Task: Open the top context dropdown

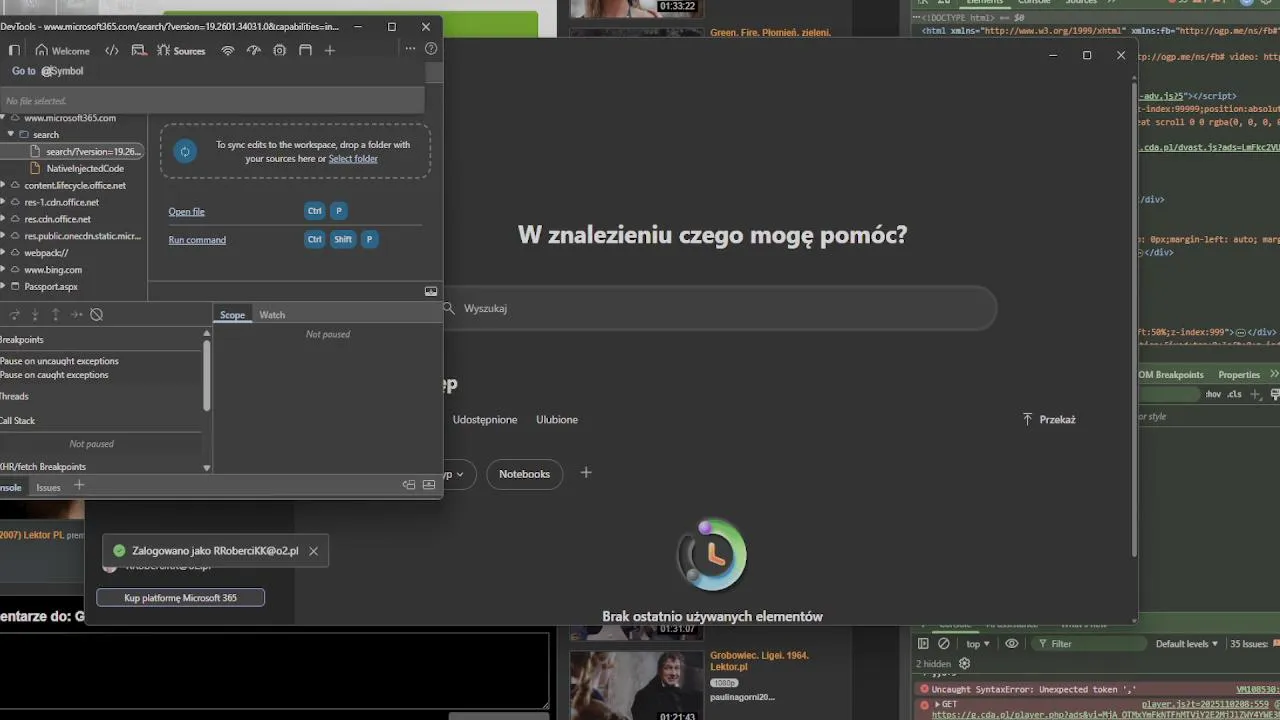Action: pos(977,644)
